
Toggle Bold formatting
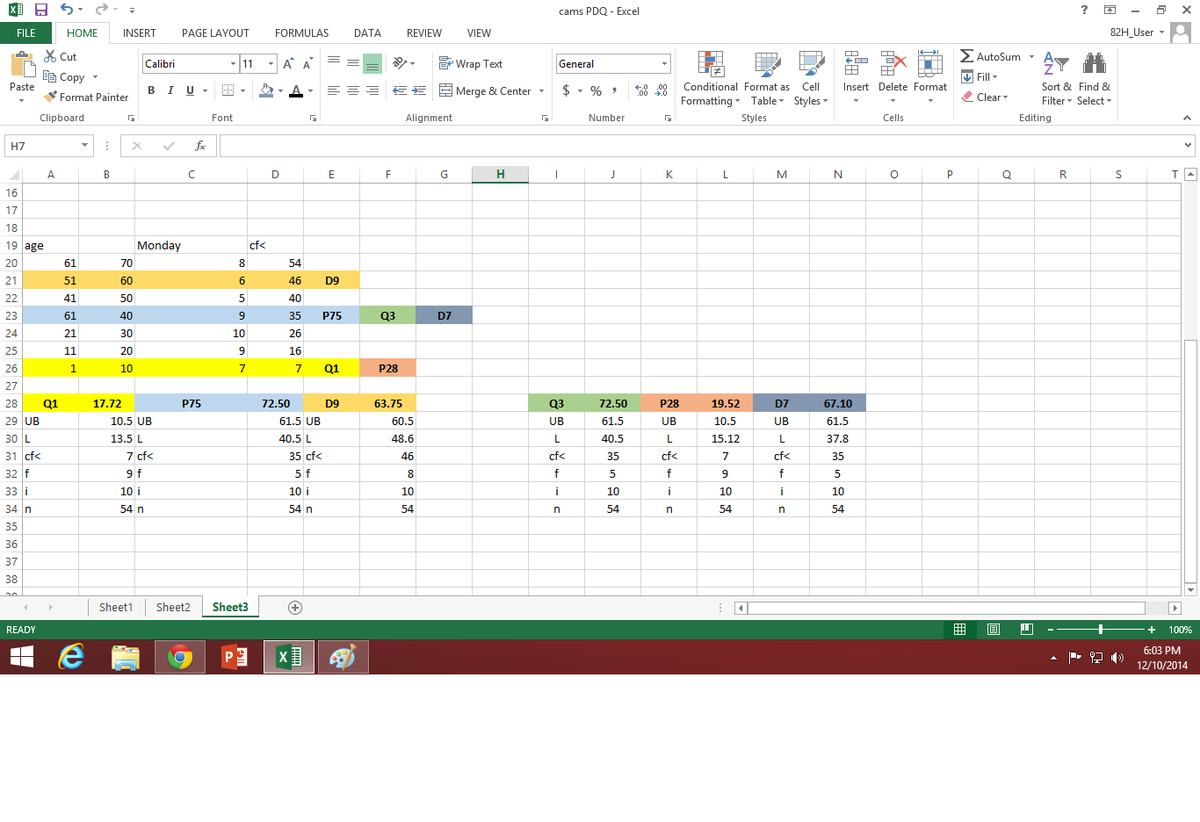point(151,91)
